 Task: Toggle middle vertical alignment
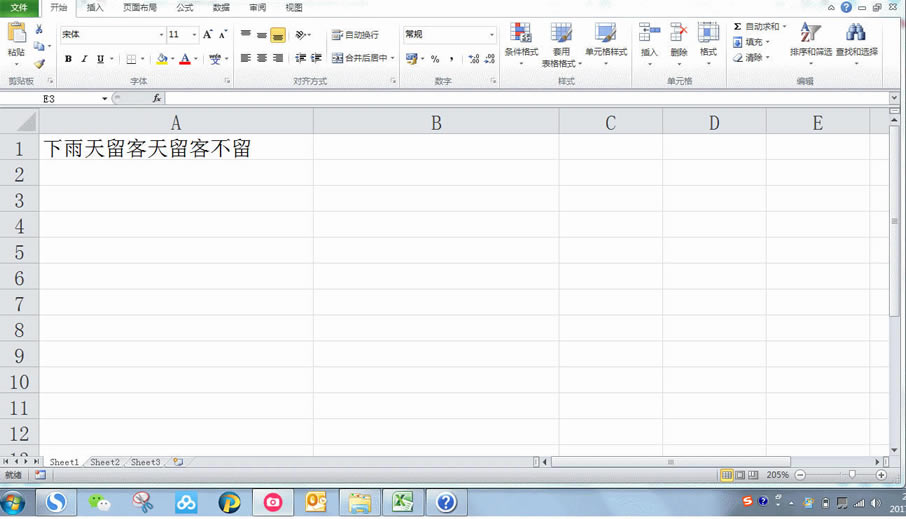[262, 35]
